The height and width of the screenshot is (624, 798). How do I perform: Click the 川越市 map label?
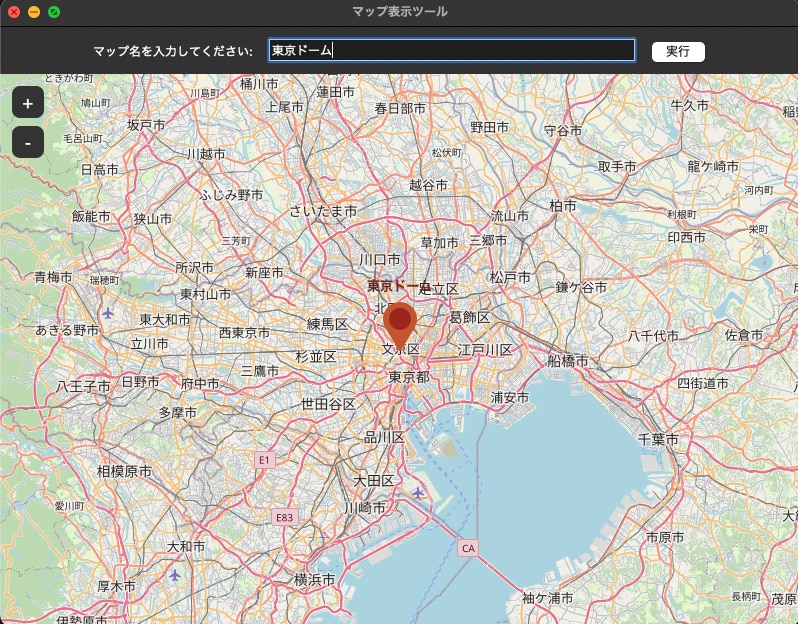[206, 154]
